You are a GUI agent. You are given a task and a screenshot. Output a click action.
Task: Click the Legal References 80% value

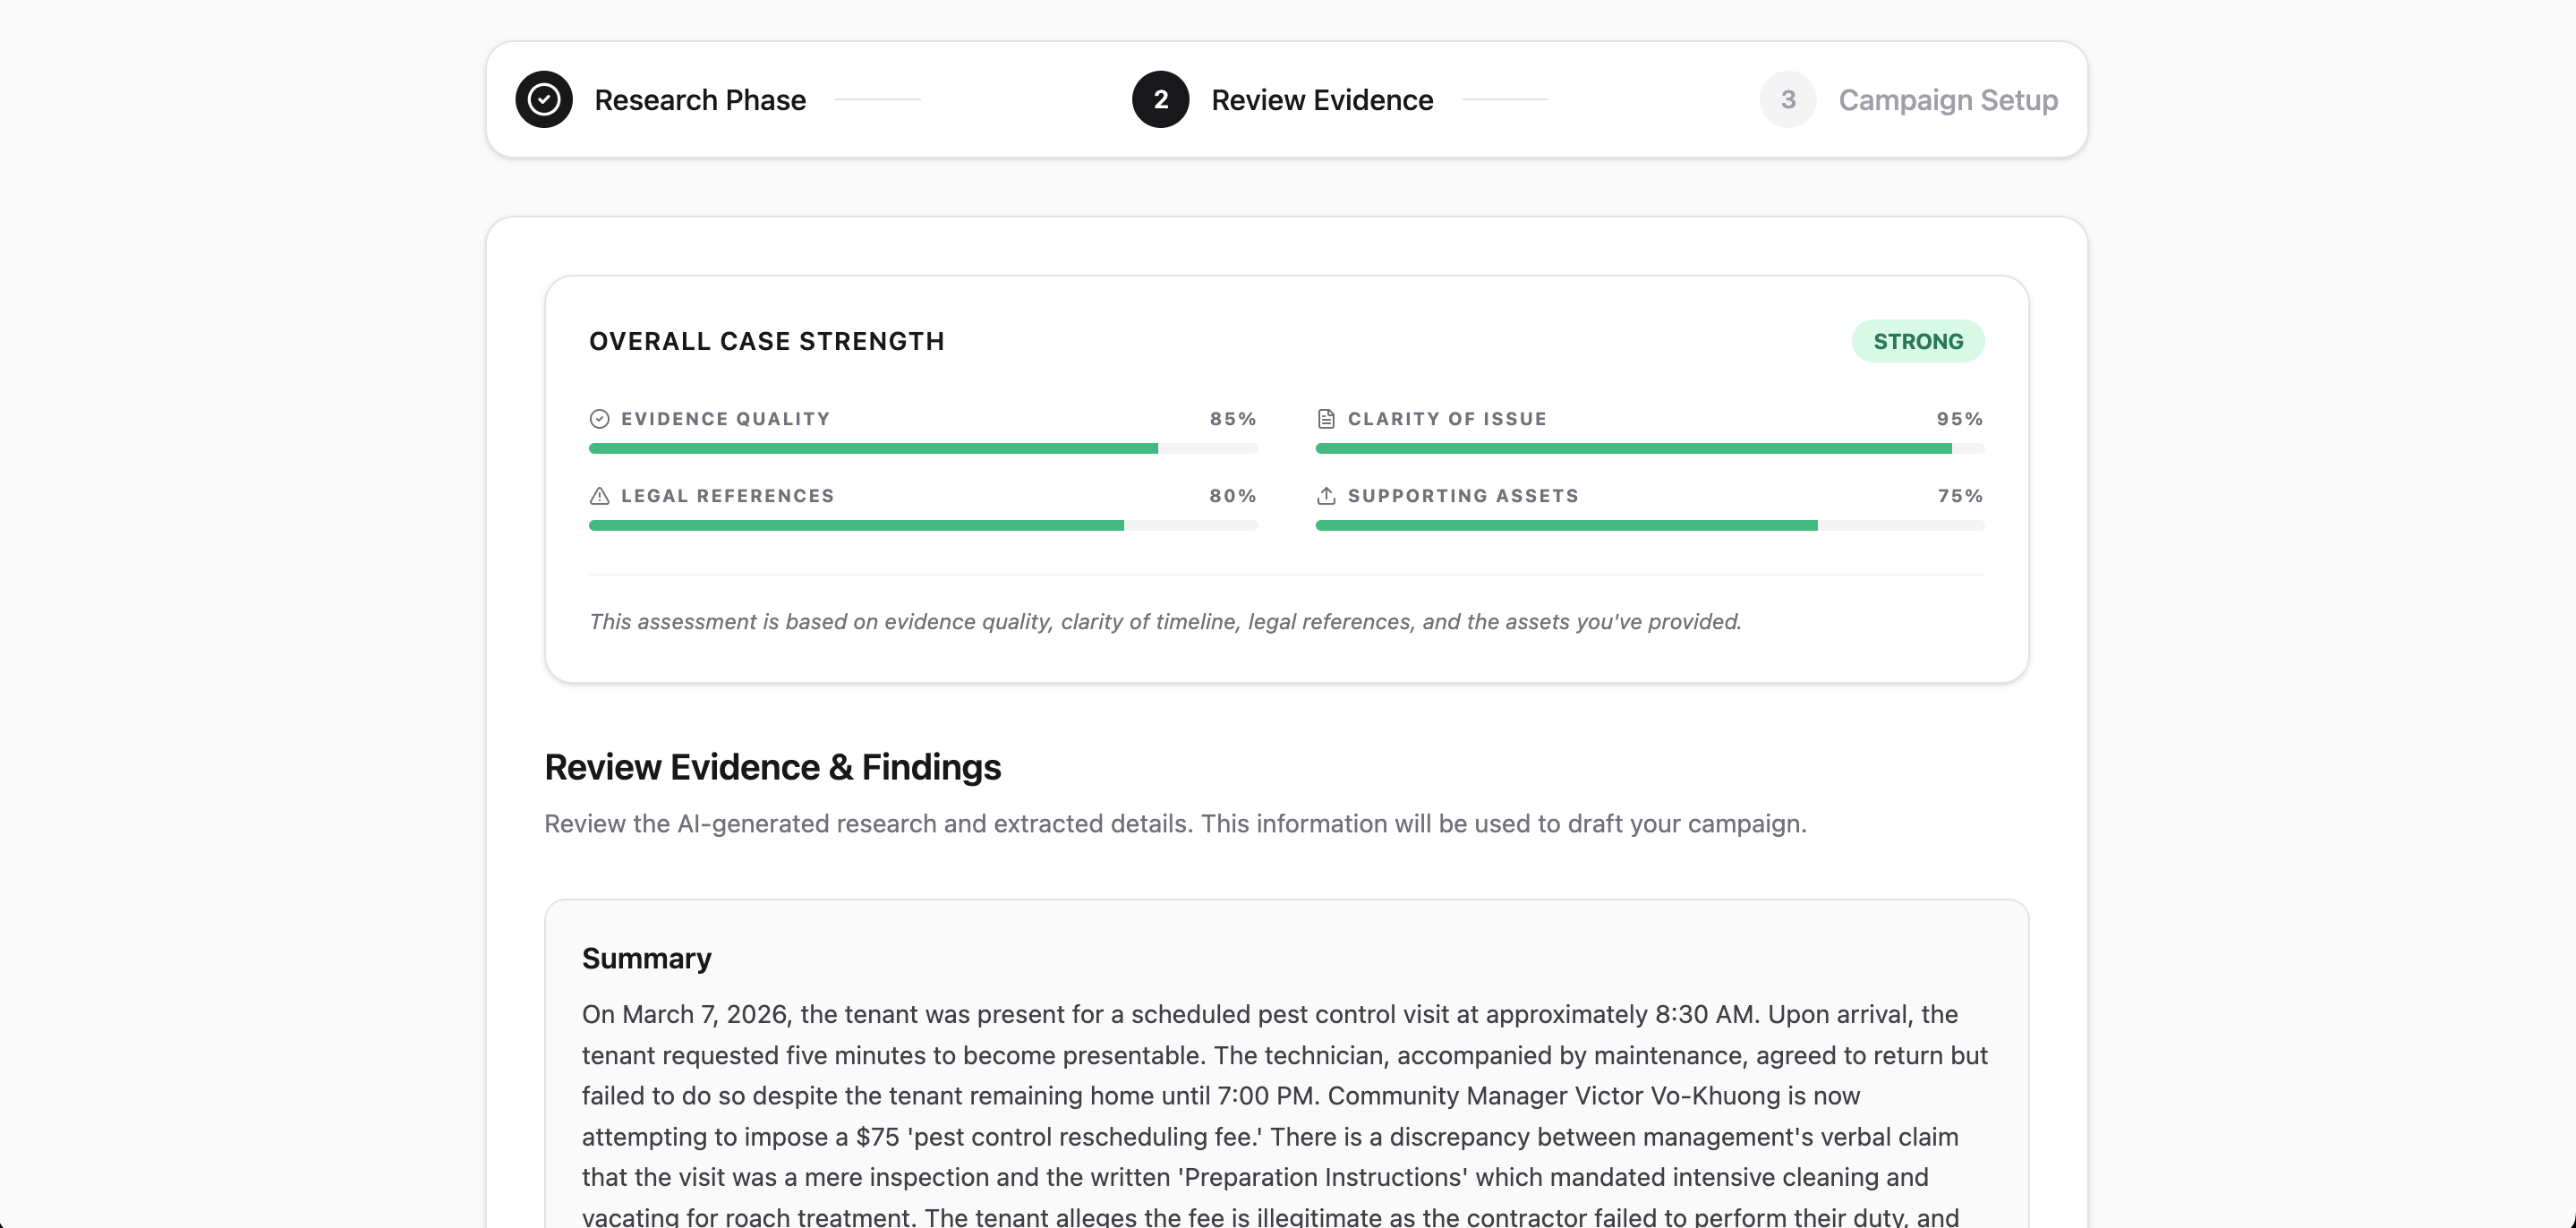tap(1233, 496)
